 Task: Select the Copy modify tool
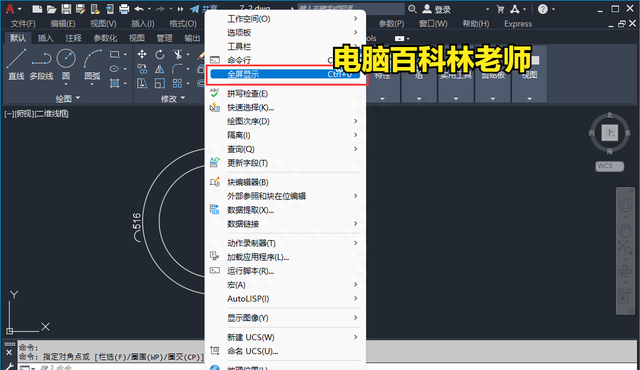[x=142, y=69]
